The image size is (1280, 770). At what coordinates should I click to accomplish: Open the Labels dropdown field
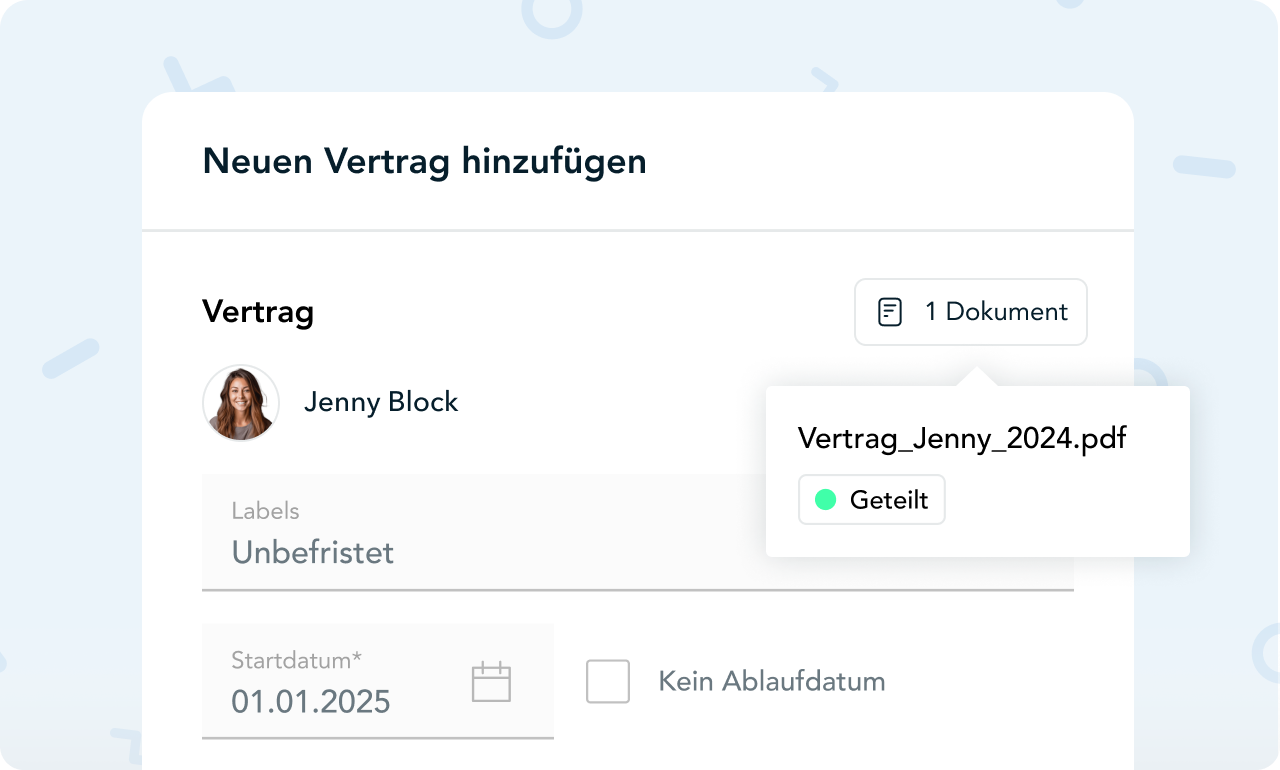pyautogui.click(x=480, y=532)
